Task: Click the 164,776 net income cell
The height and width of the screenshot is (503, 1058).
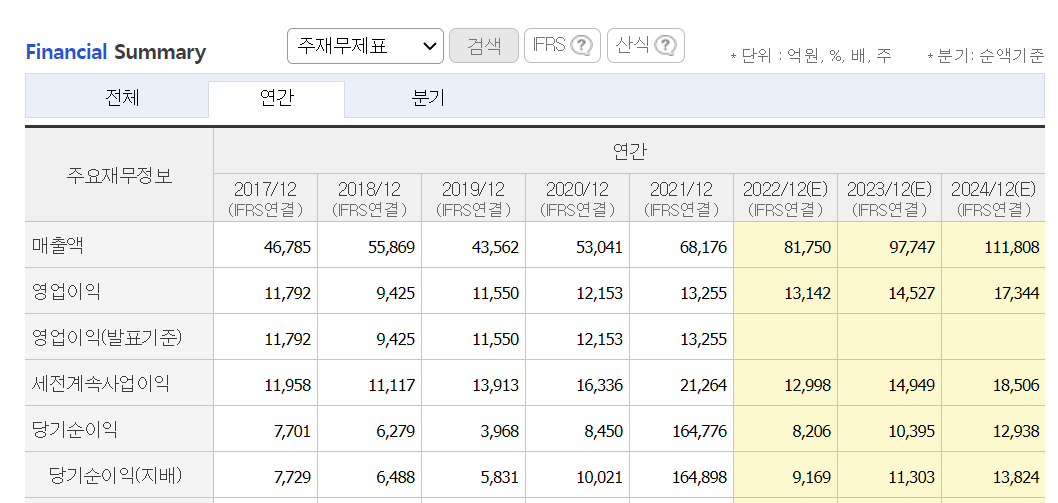Action: point(681,429)
